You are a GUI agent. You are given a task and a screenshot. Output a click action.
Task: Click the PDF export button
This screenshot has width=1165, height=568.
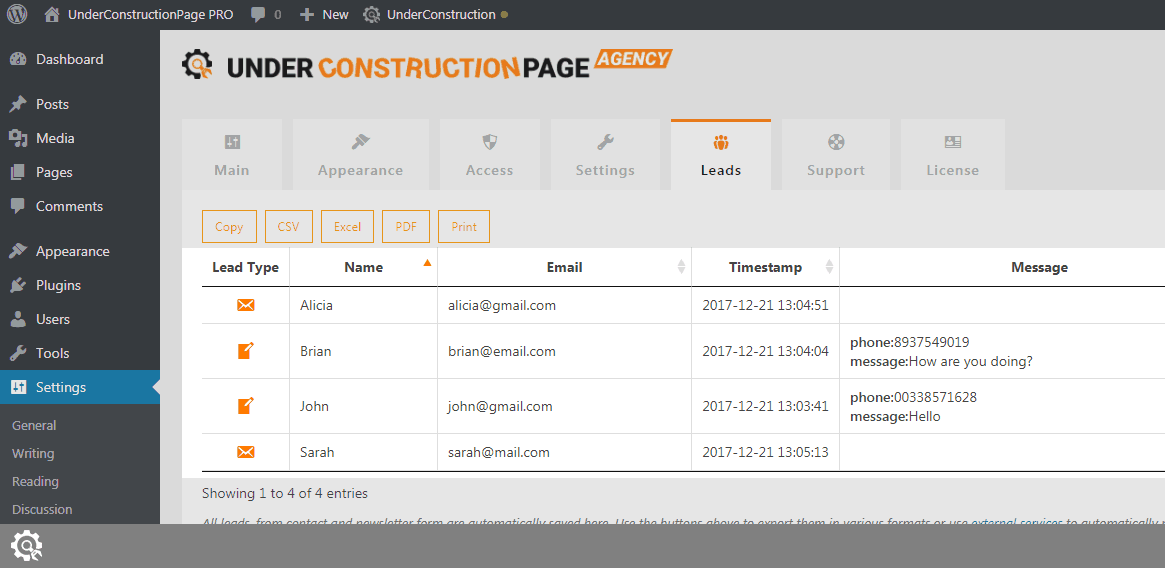pyautogui.click(x=406, y=227)
